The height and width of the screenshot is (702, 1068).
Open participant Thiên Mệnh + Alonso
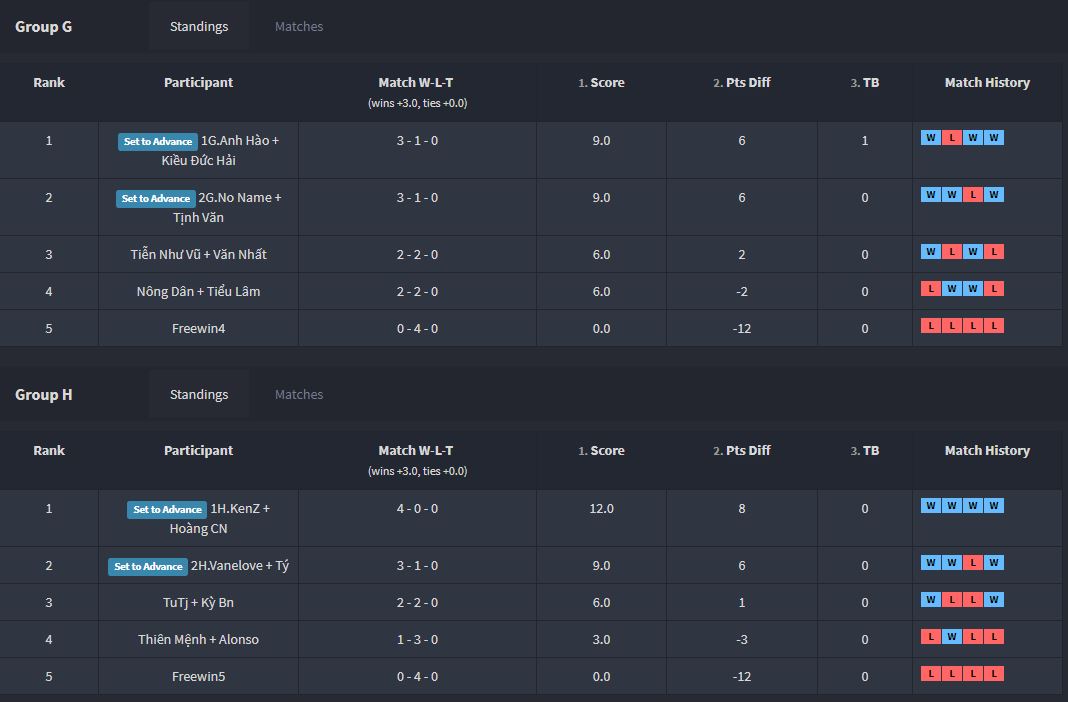tap(198, 639)
